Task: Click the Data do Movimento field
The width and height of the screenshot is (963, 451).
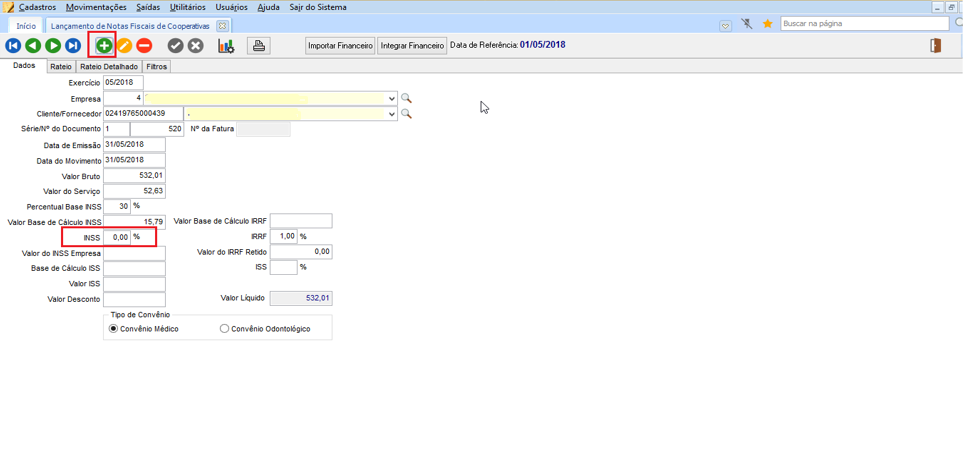Action: tap(135, 160)
